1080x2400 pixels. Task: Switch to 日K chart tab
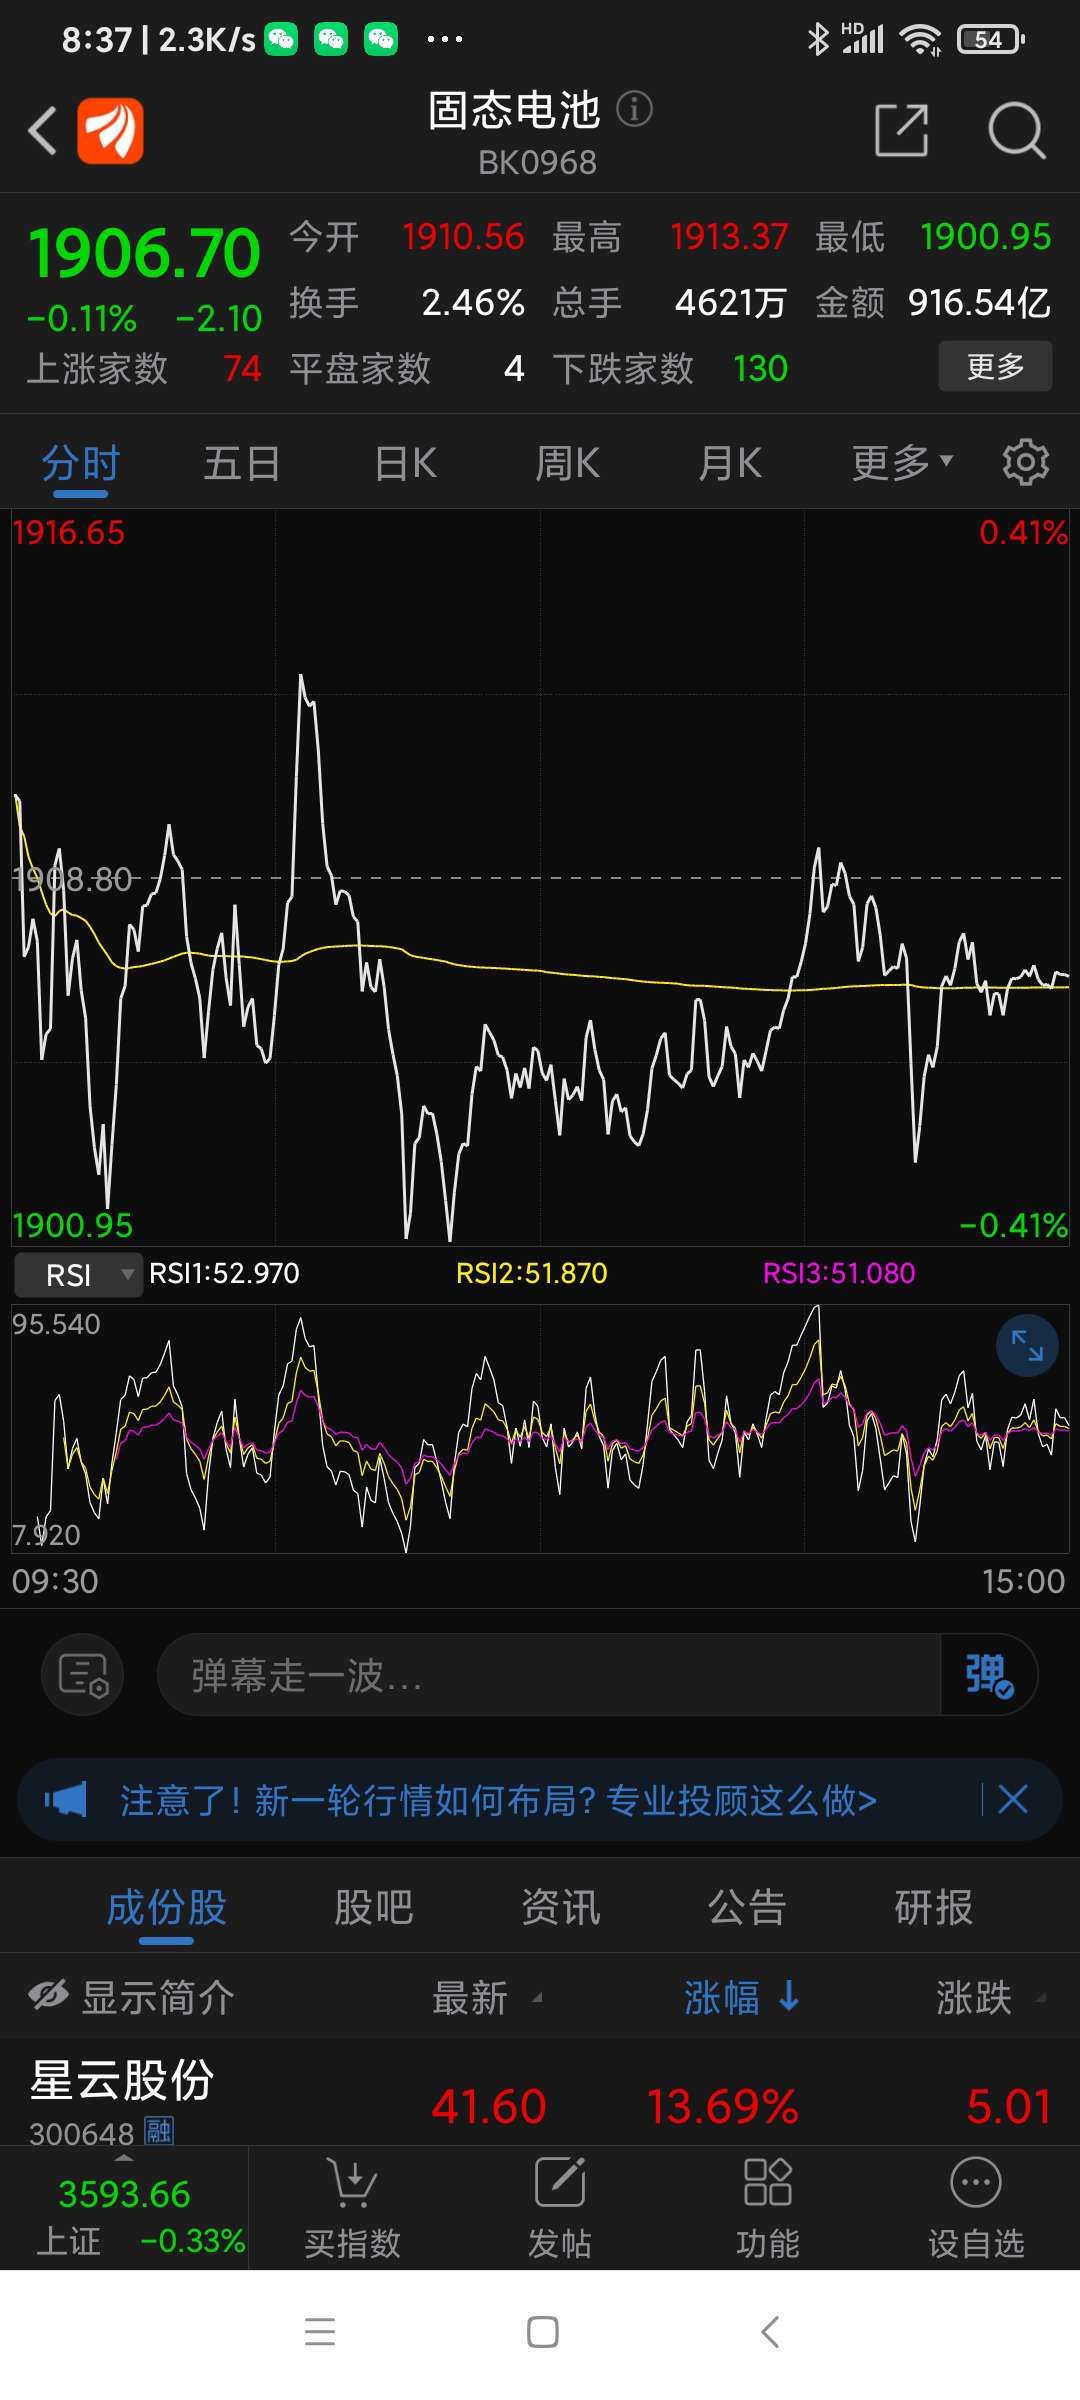tap(405, 464)
